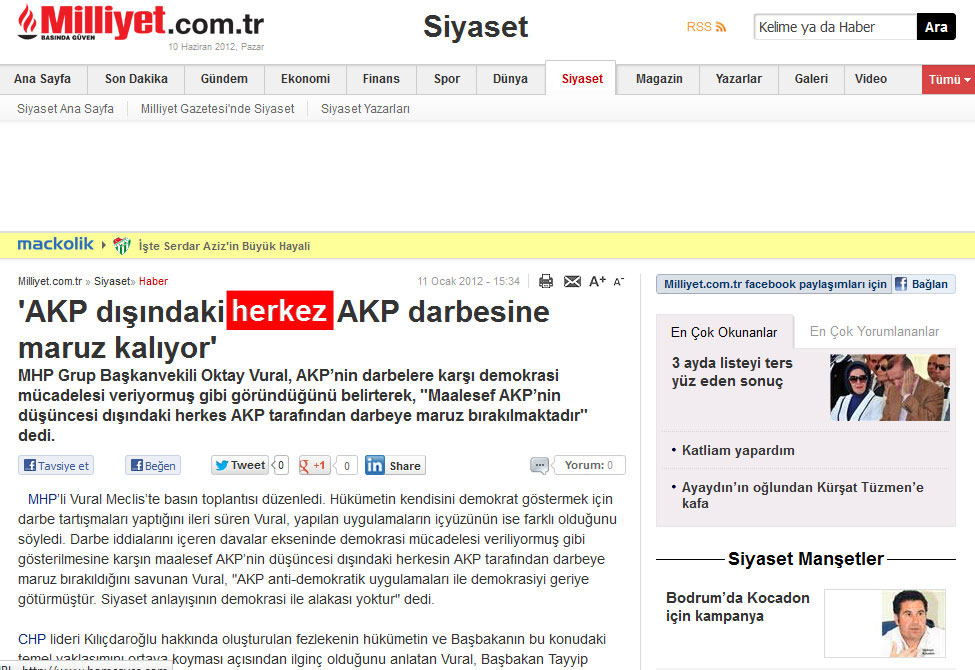Open the email article icon

pyautogui.click(x=572, y=281)
